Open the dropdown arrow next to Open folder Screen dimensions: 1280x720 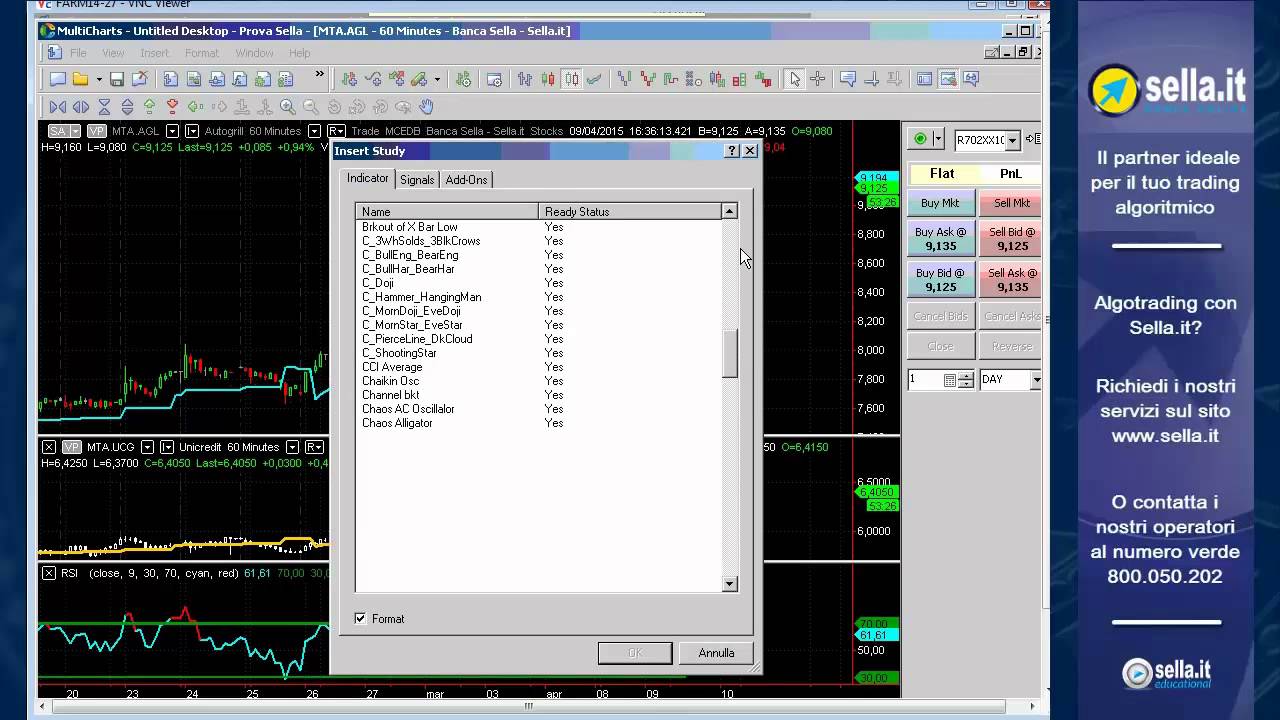(99, 79)
